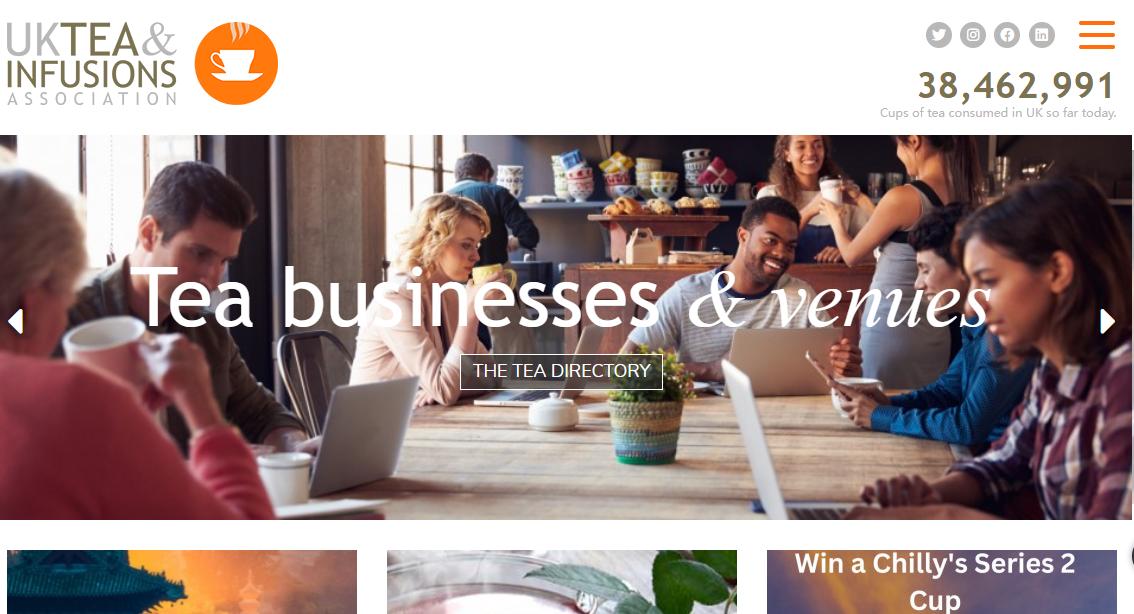Click the 'Cups of tea consumed in UK' caption
This screenshot has width=1134, height=614.
[998, 113]
